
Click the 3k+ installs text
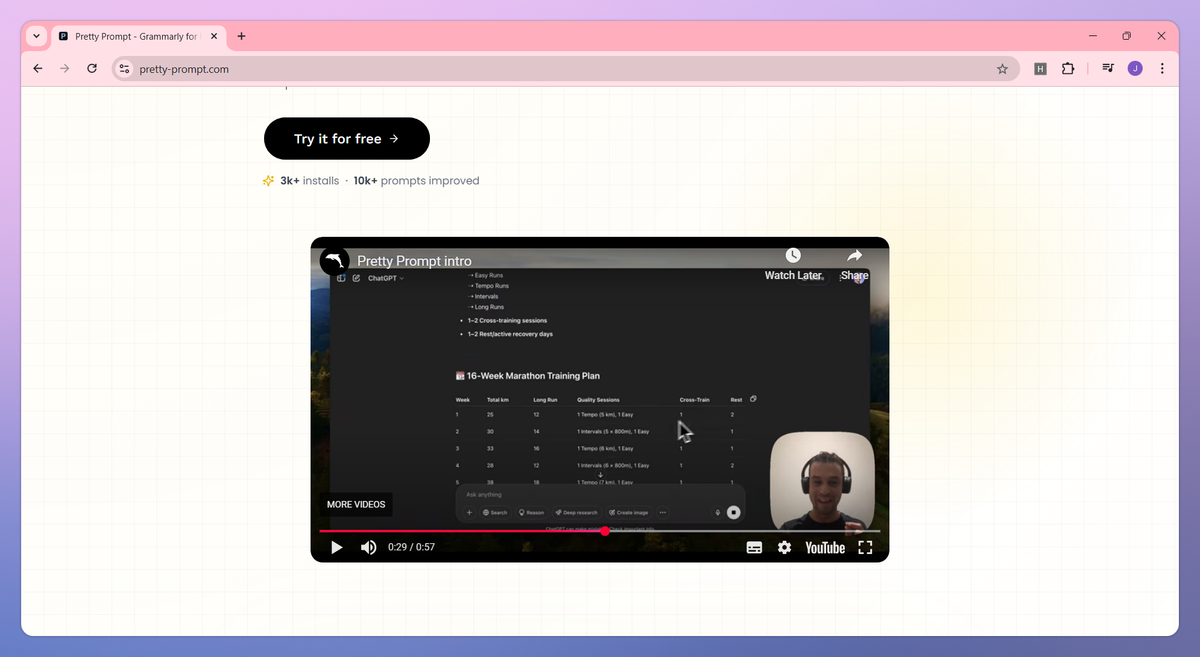[x=311, y=181]
